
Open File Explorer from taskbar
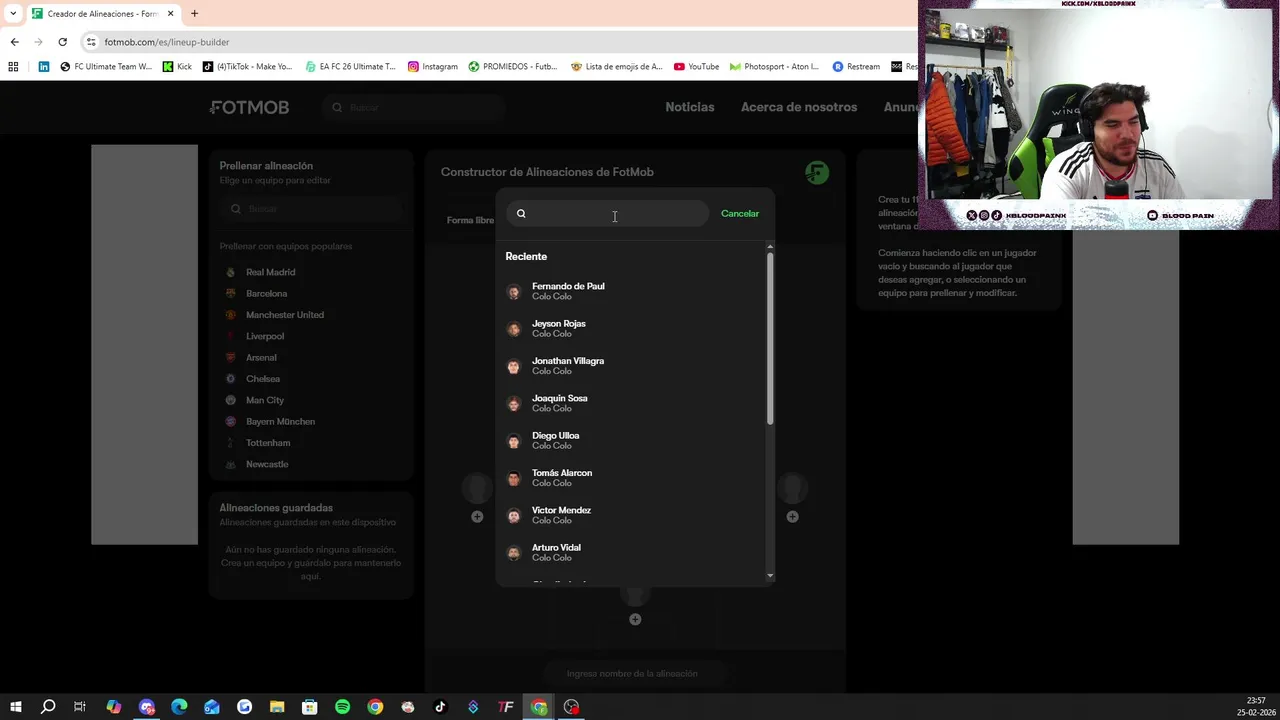277,707
